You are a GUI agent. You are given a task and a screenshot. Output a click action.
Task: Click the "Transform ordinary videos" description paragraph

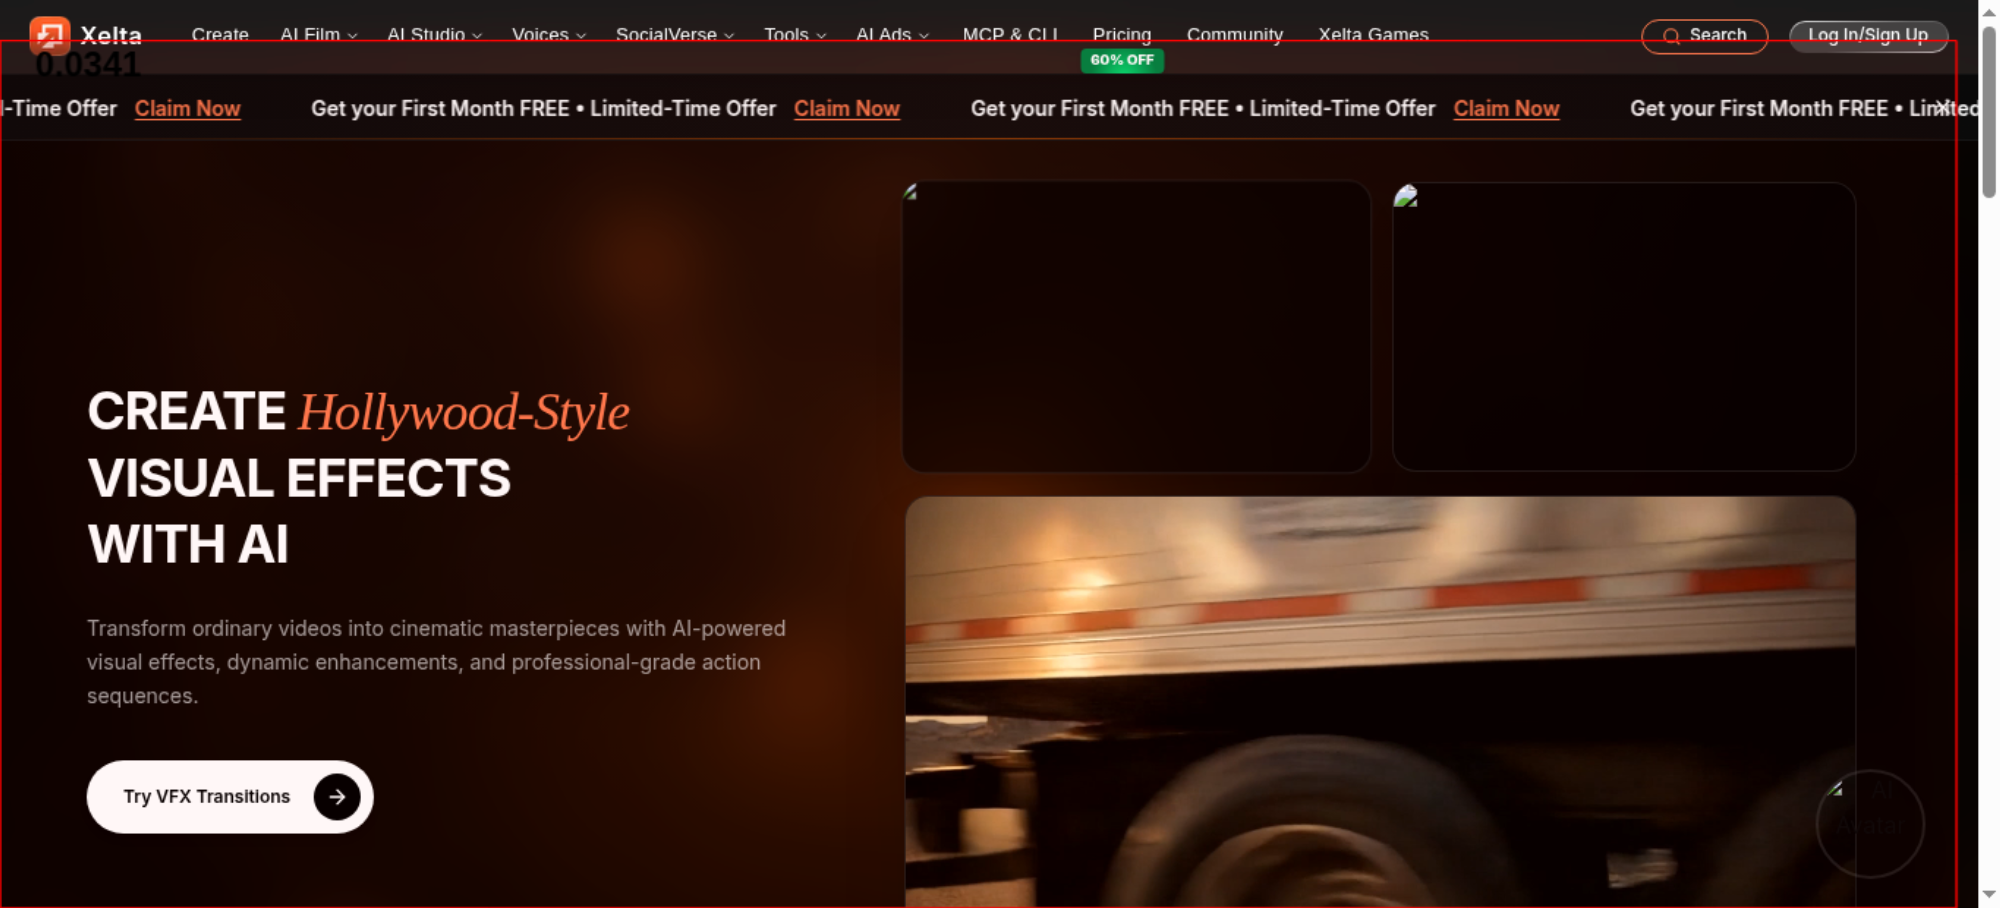(x=436, y=662)
